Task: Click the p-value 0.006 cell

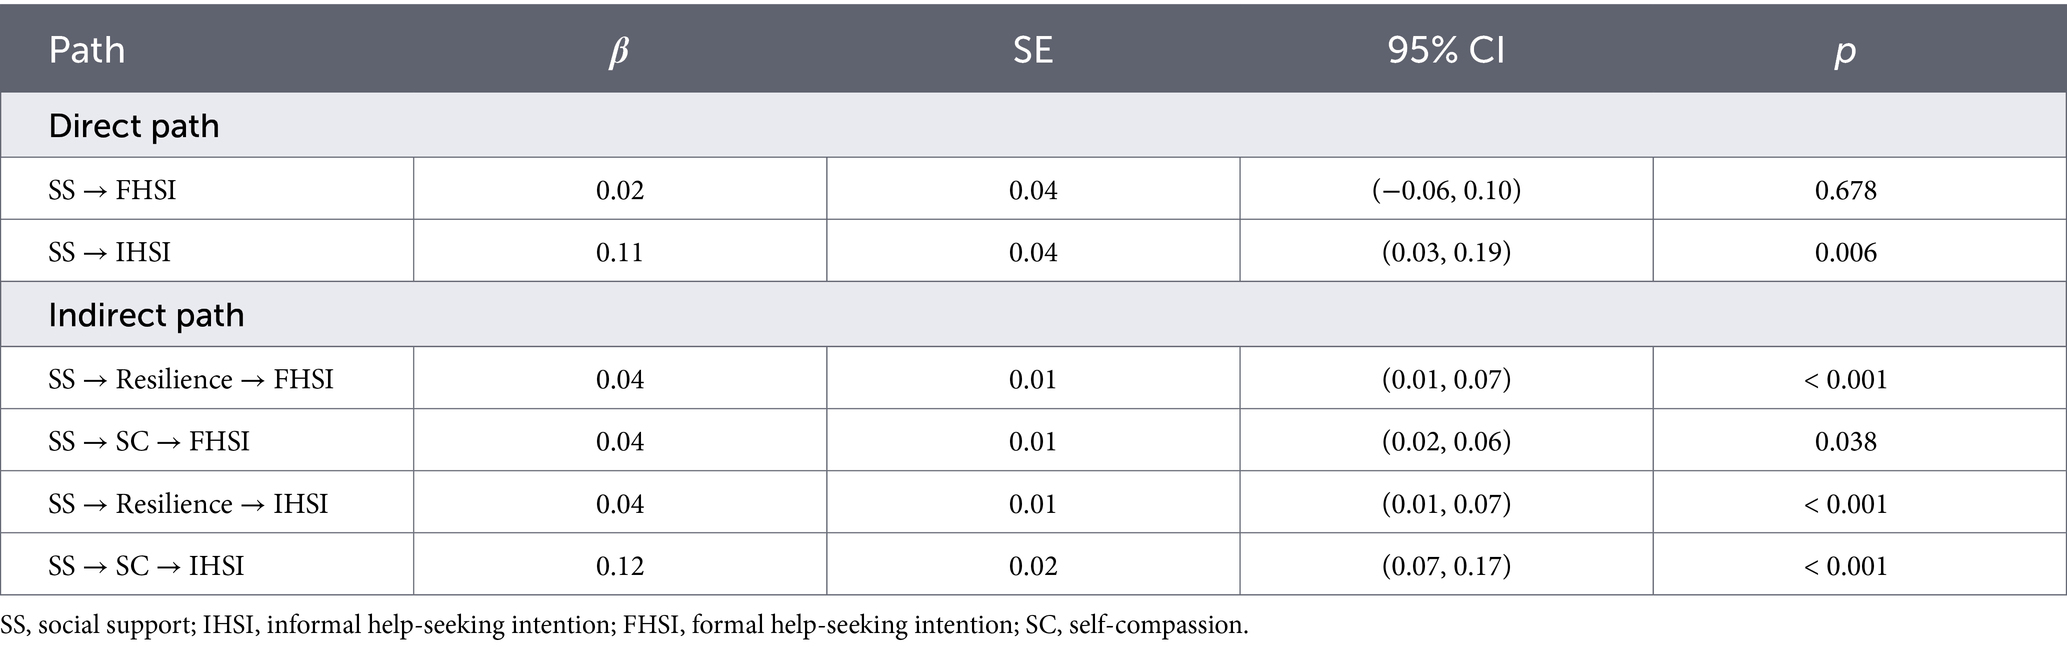Action: point(1845,252)
